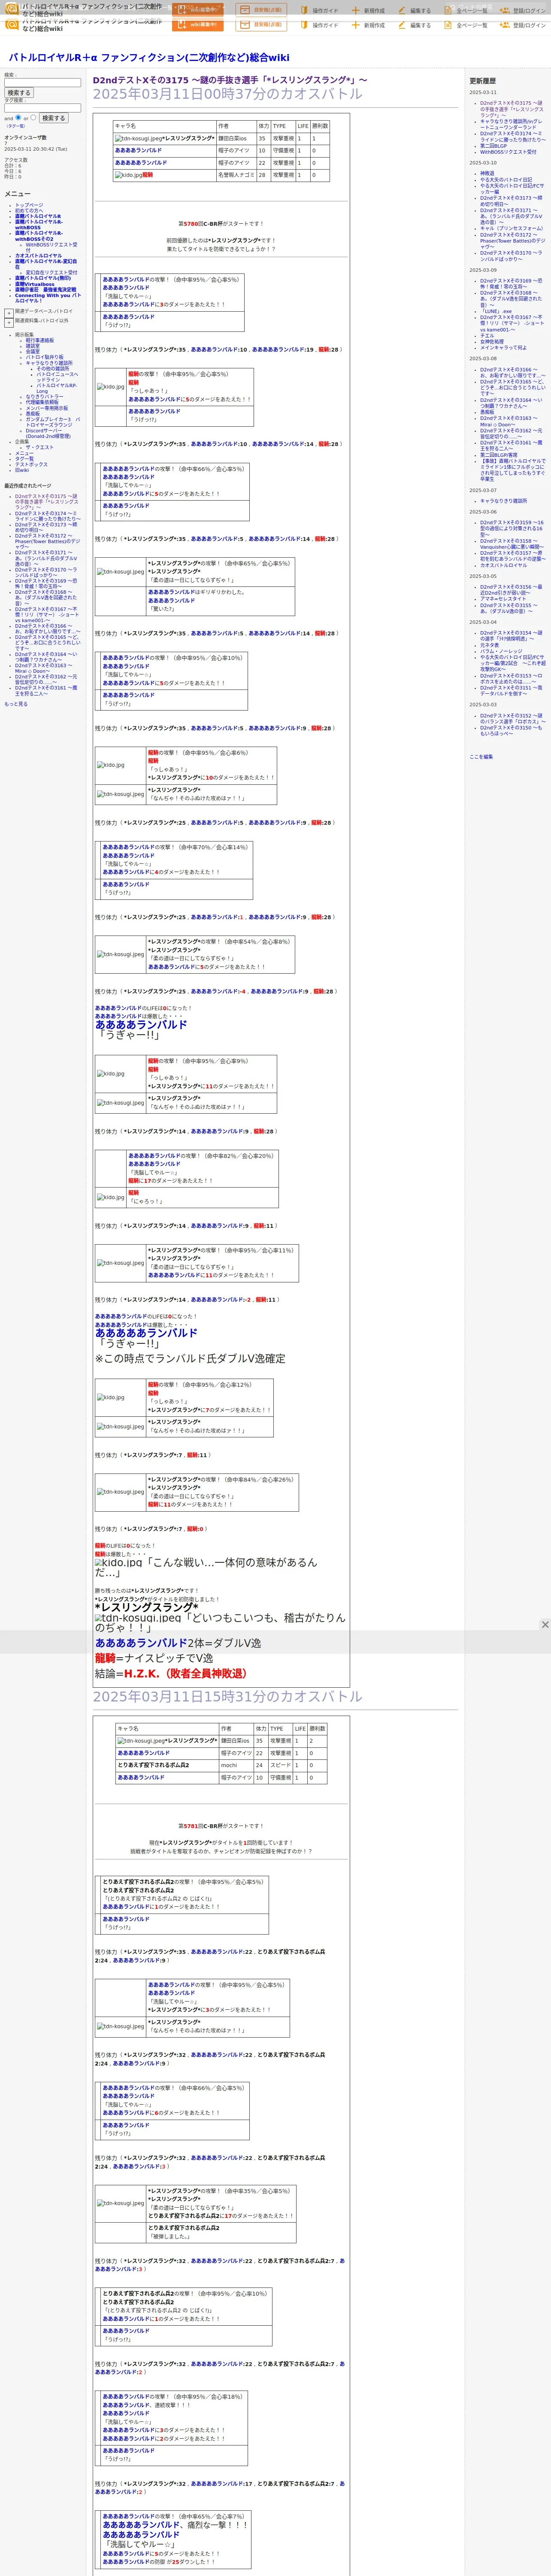Open 女神佐祐理 in update history
Image resolution: width=551 pixels, height=2576 pixels.
point(492,342)
